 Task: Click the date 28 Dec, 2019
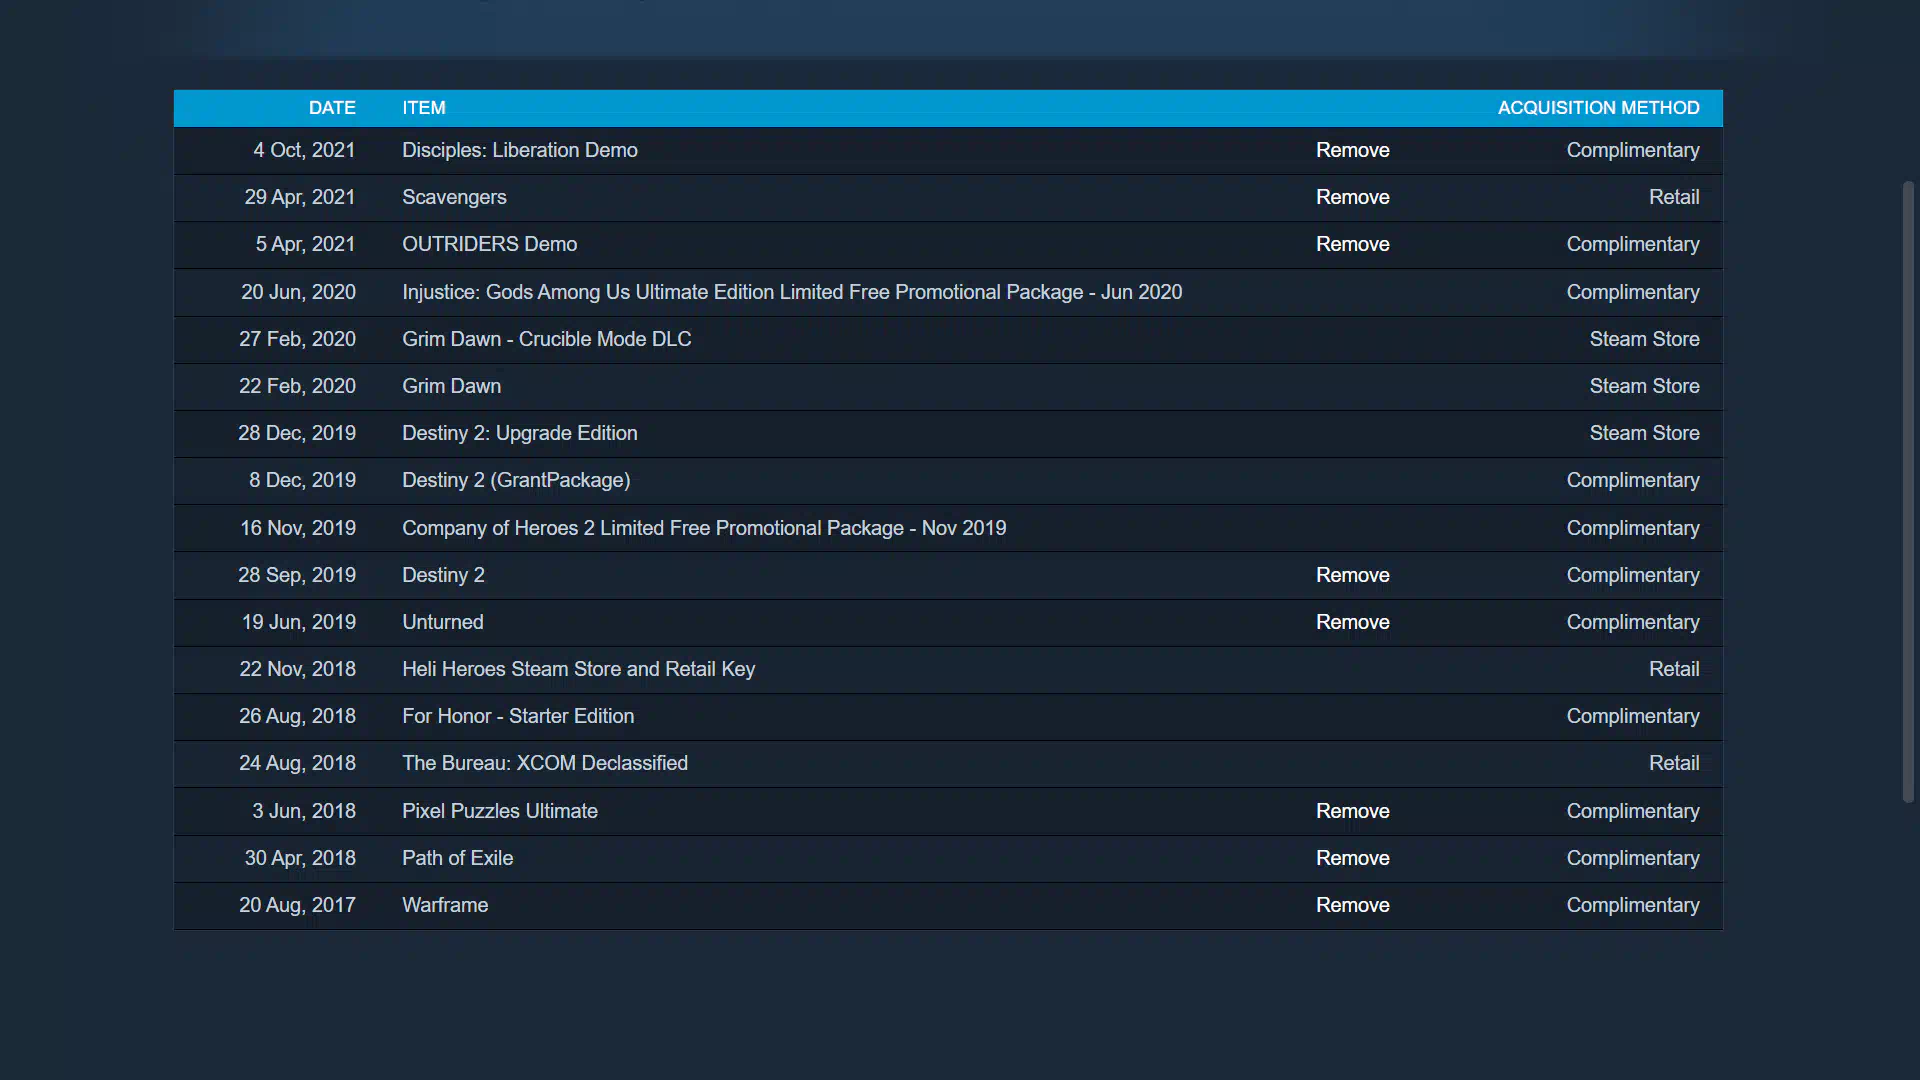click(297, 433)
